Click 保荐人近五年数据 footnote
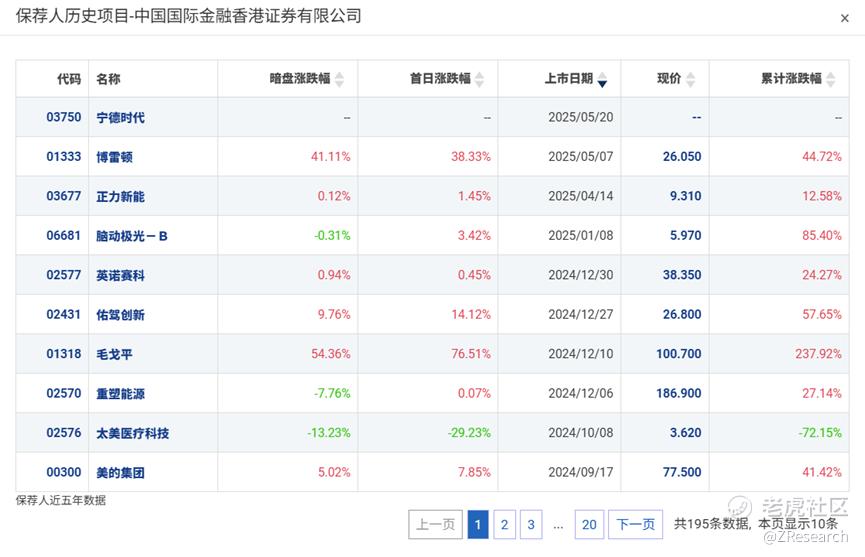 pos(61,500)
